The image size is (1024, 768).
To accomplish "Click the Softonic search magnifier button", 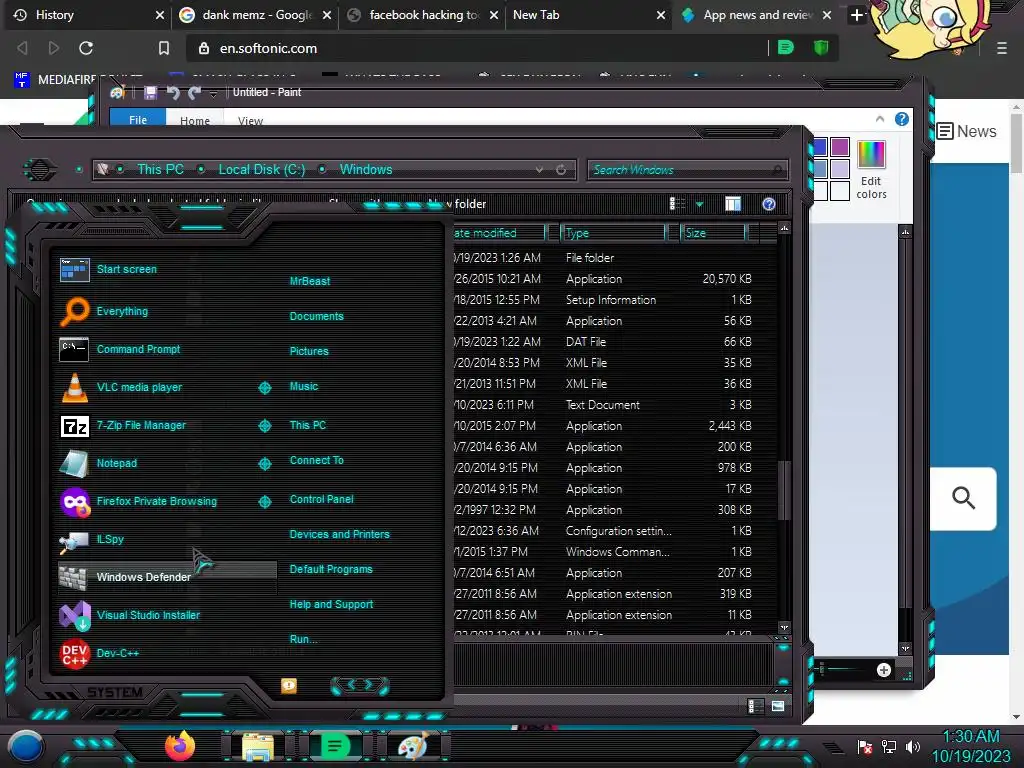I will 963,498.
